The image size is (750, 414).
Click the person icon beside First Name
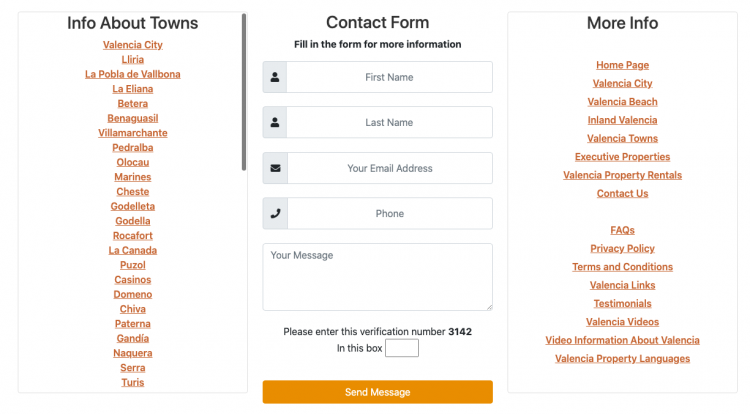click(275, 77)
